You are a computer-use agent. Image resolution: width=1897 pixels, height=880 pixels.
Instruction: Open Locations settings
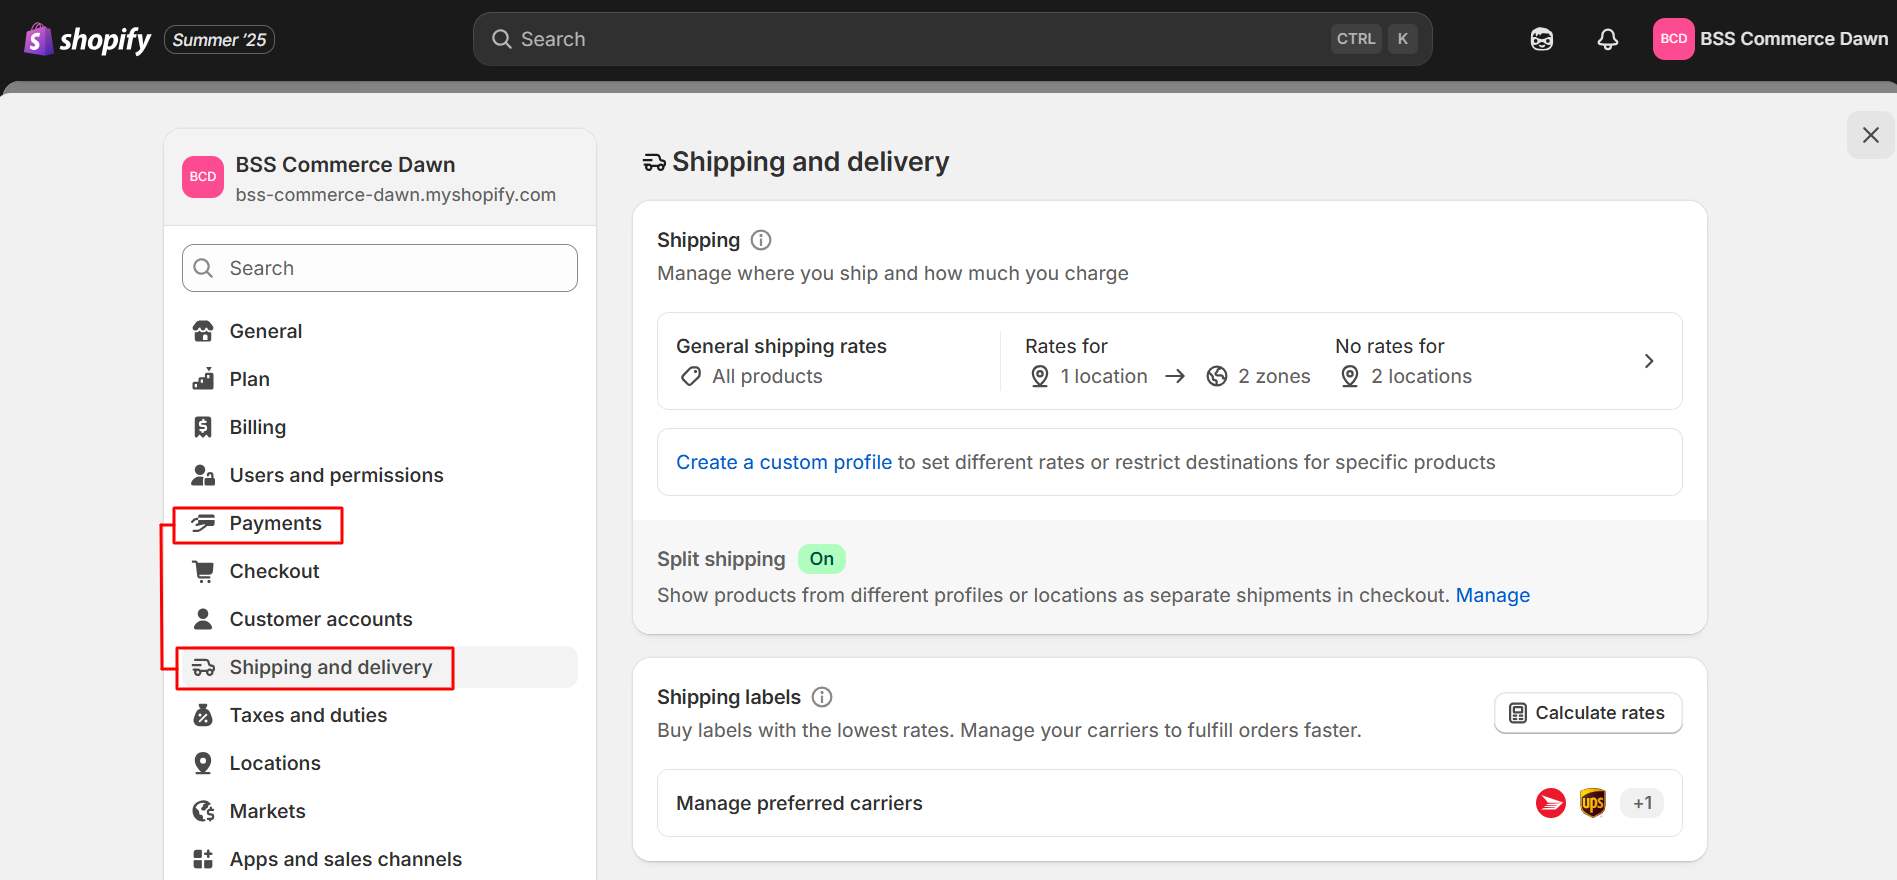pyautogui.click(x=380, y=763)
